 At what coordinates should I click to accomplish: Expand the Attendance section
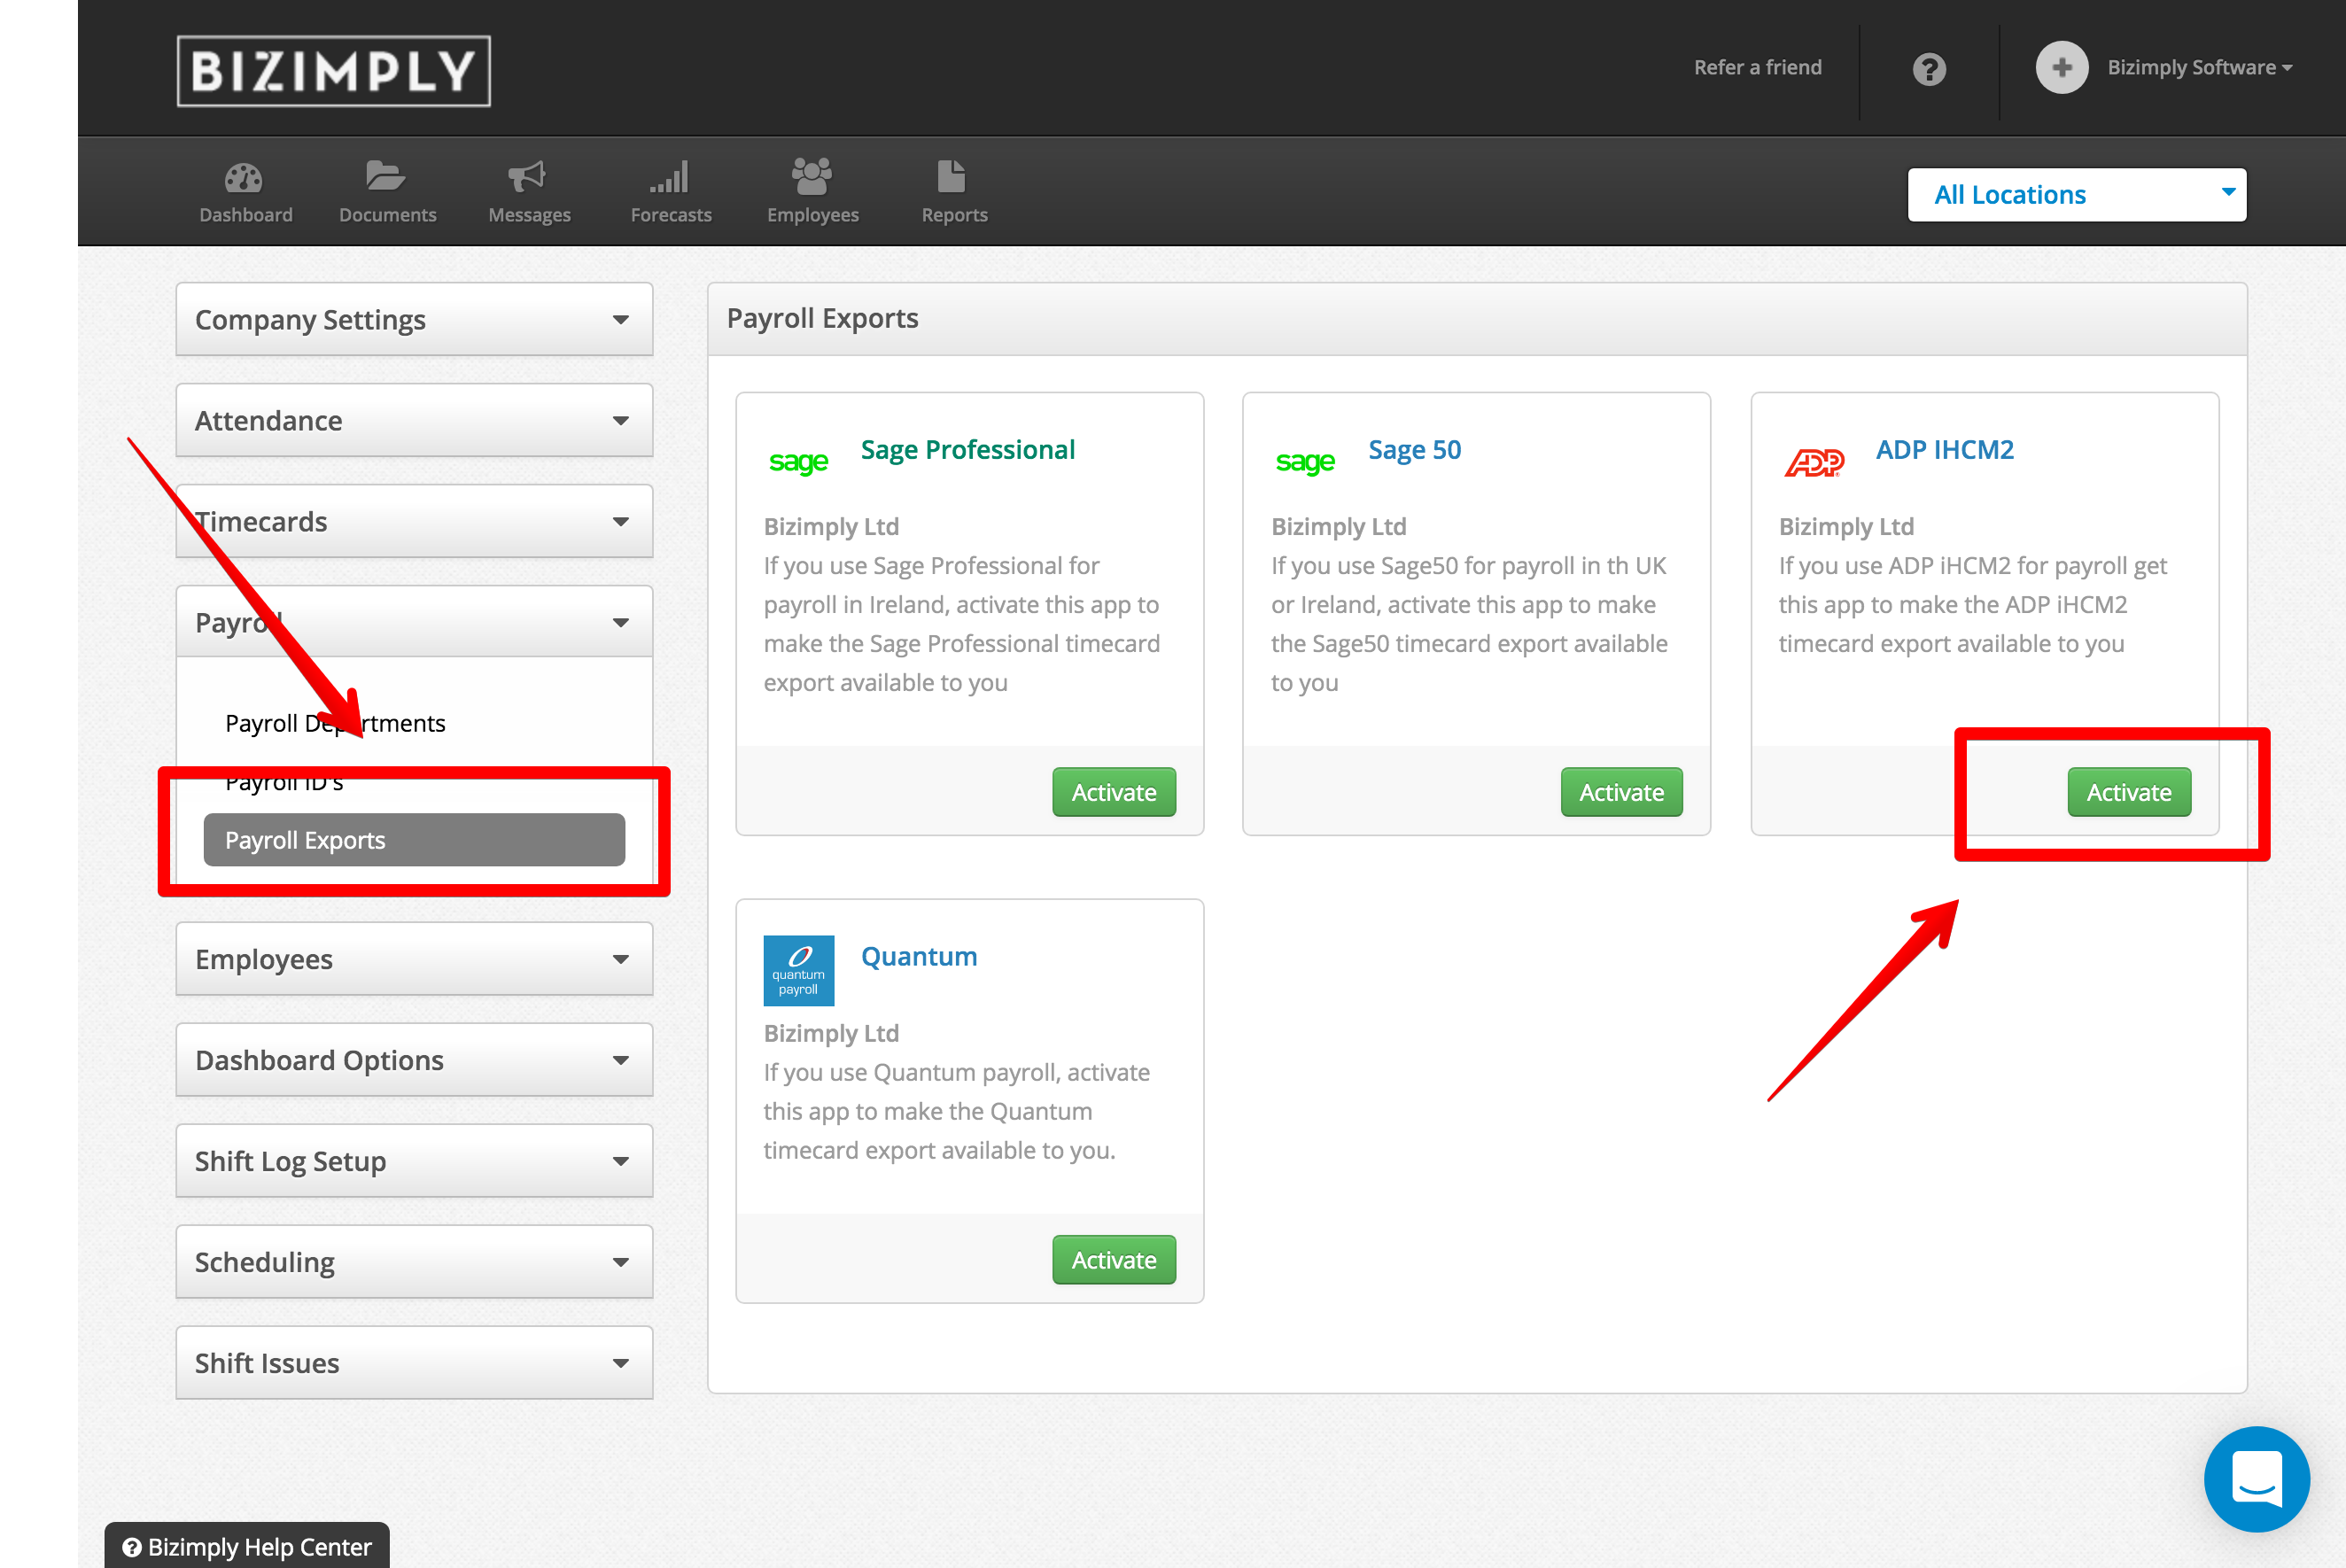[x=414, y=420]
